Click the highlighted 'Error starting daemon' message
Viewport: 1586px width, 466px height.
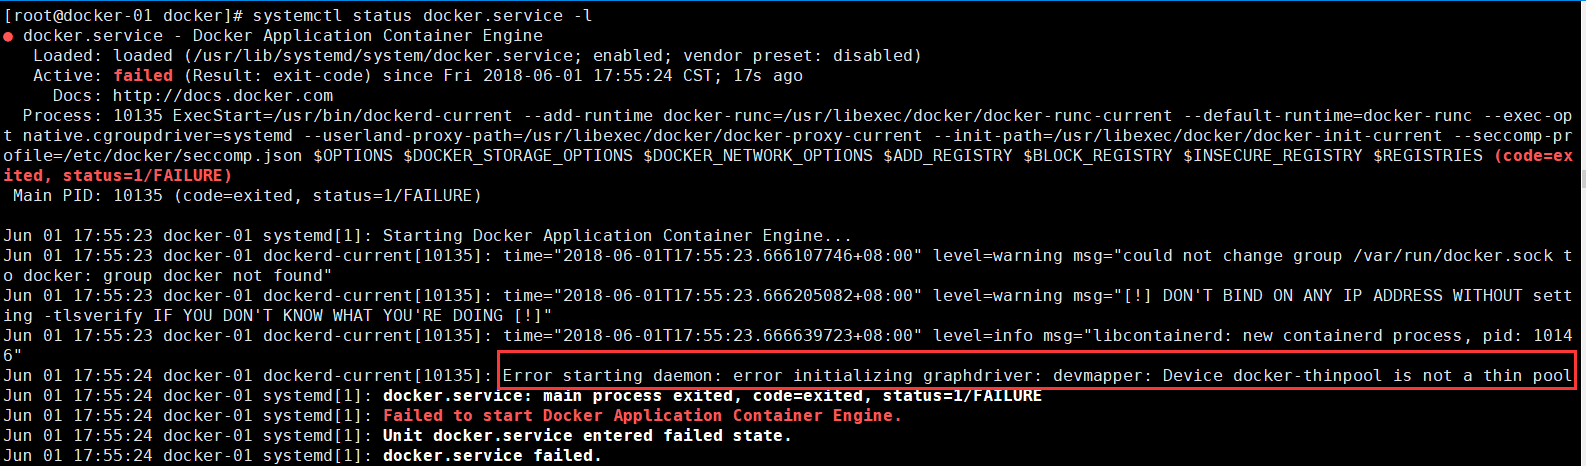click(x=1037, y=376)
